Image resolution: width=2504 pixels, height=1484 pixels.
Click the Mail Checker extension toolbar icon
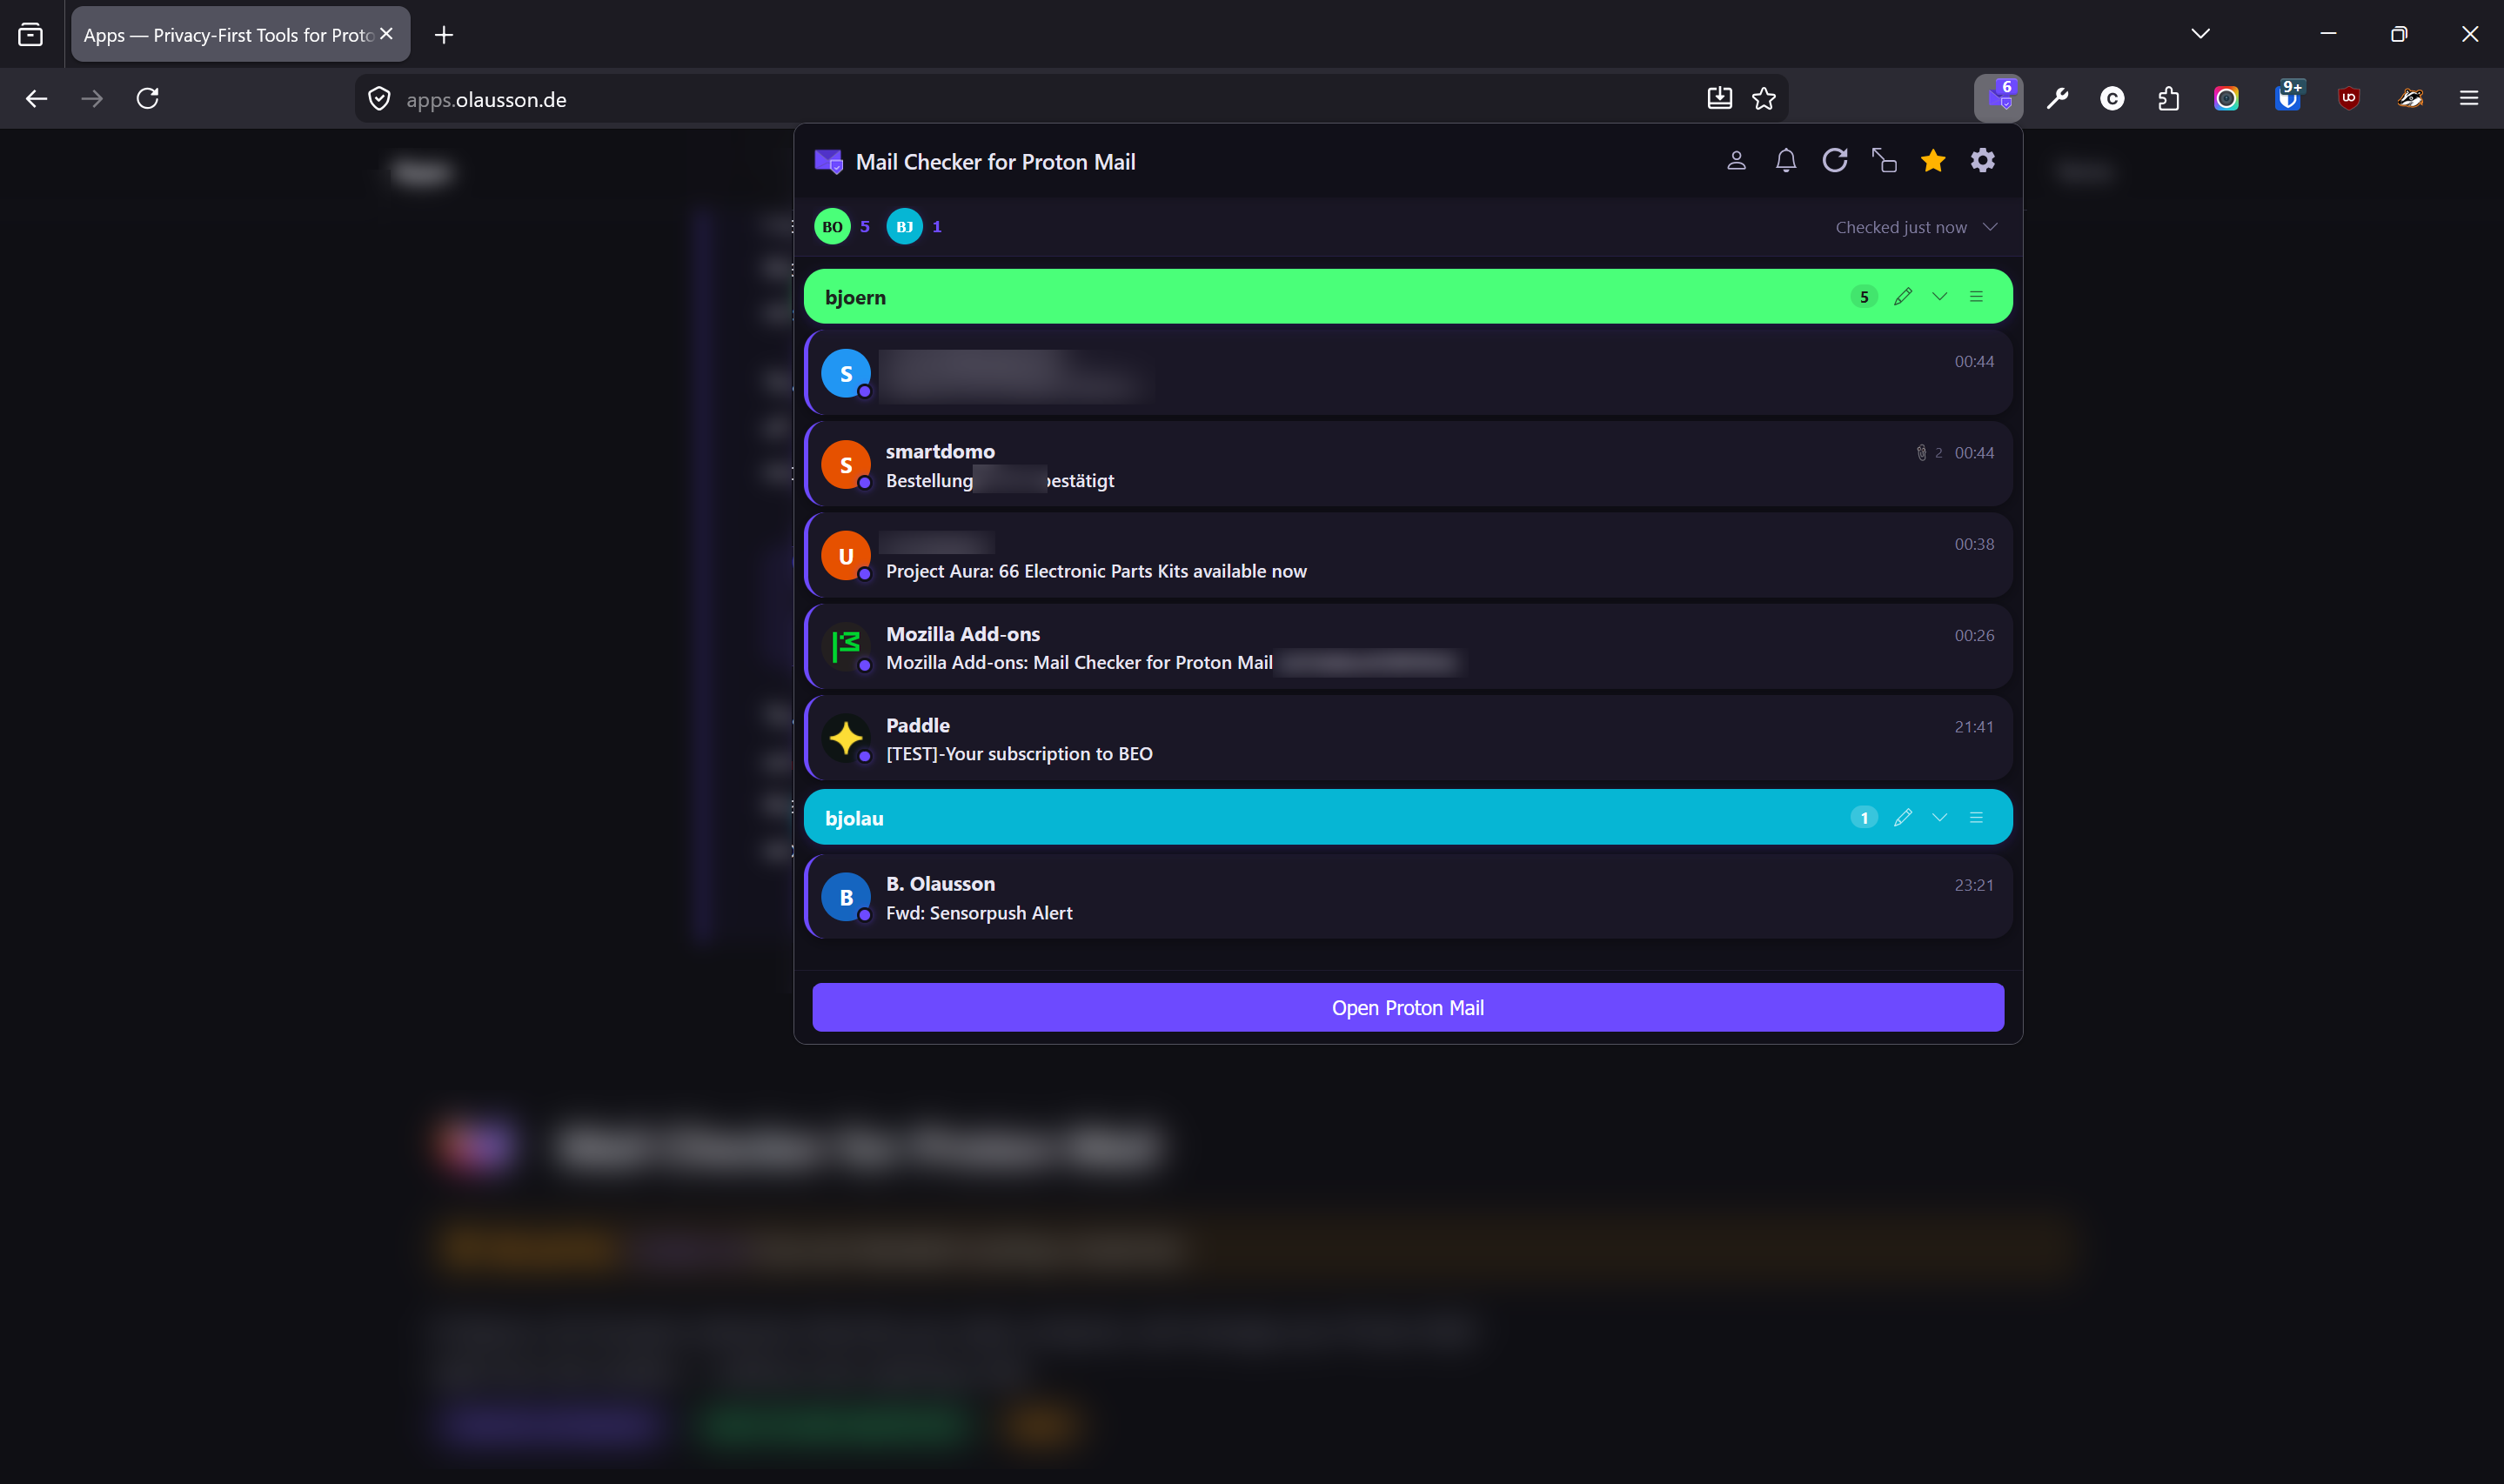(x=1998, y=98)
